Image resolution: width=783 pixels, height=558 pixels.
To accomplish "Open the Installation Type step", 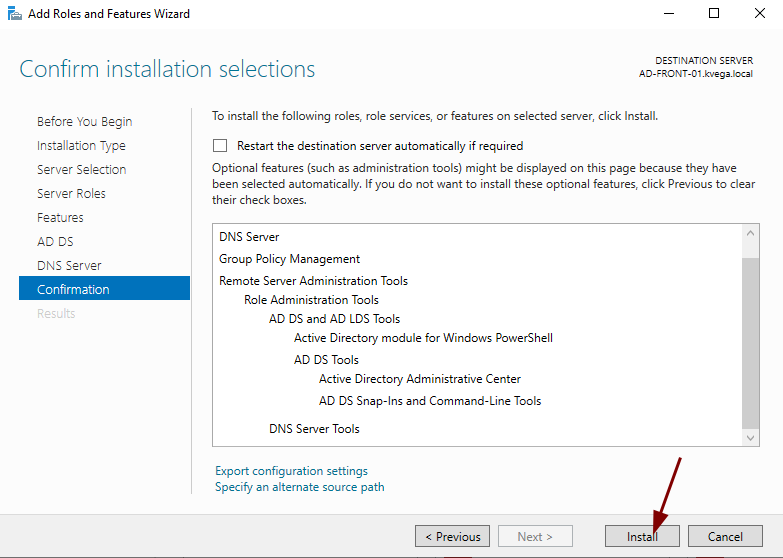I will [81, 146].
